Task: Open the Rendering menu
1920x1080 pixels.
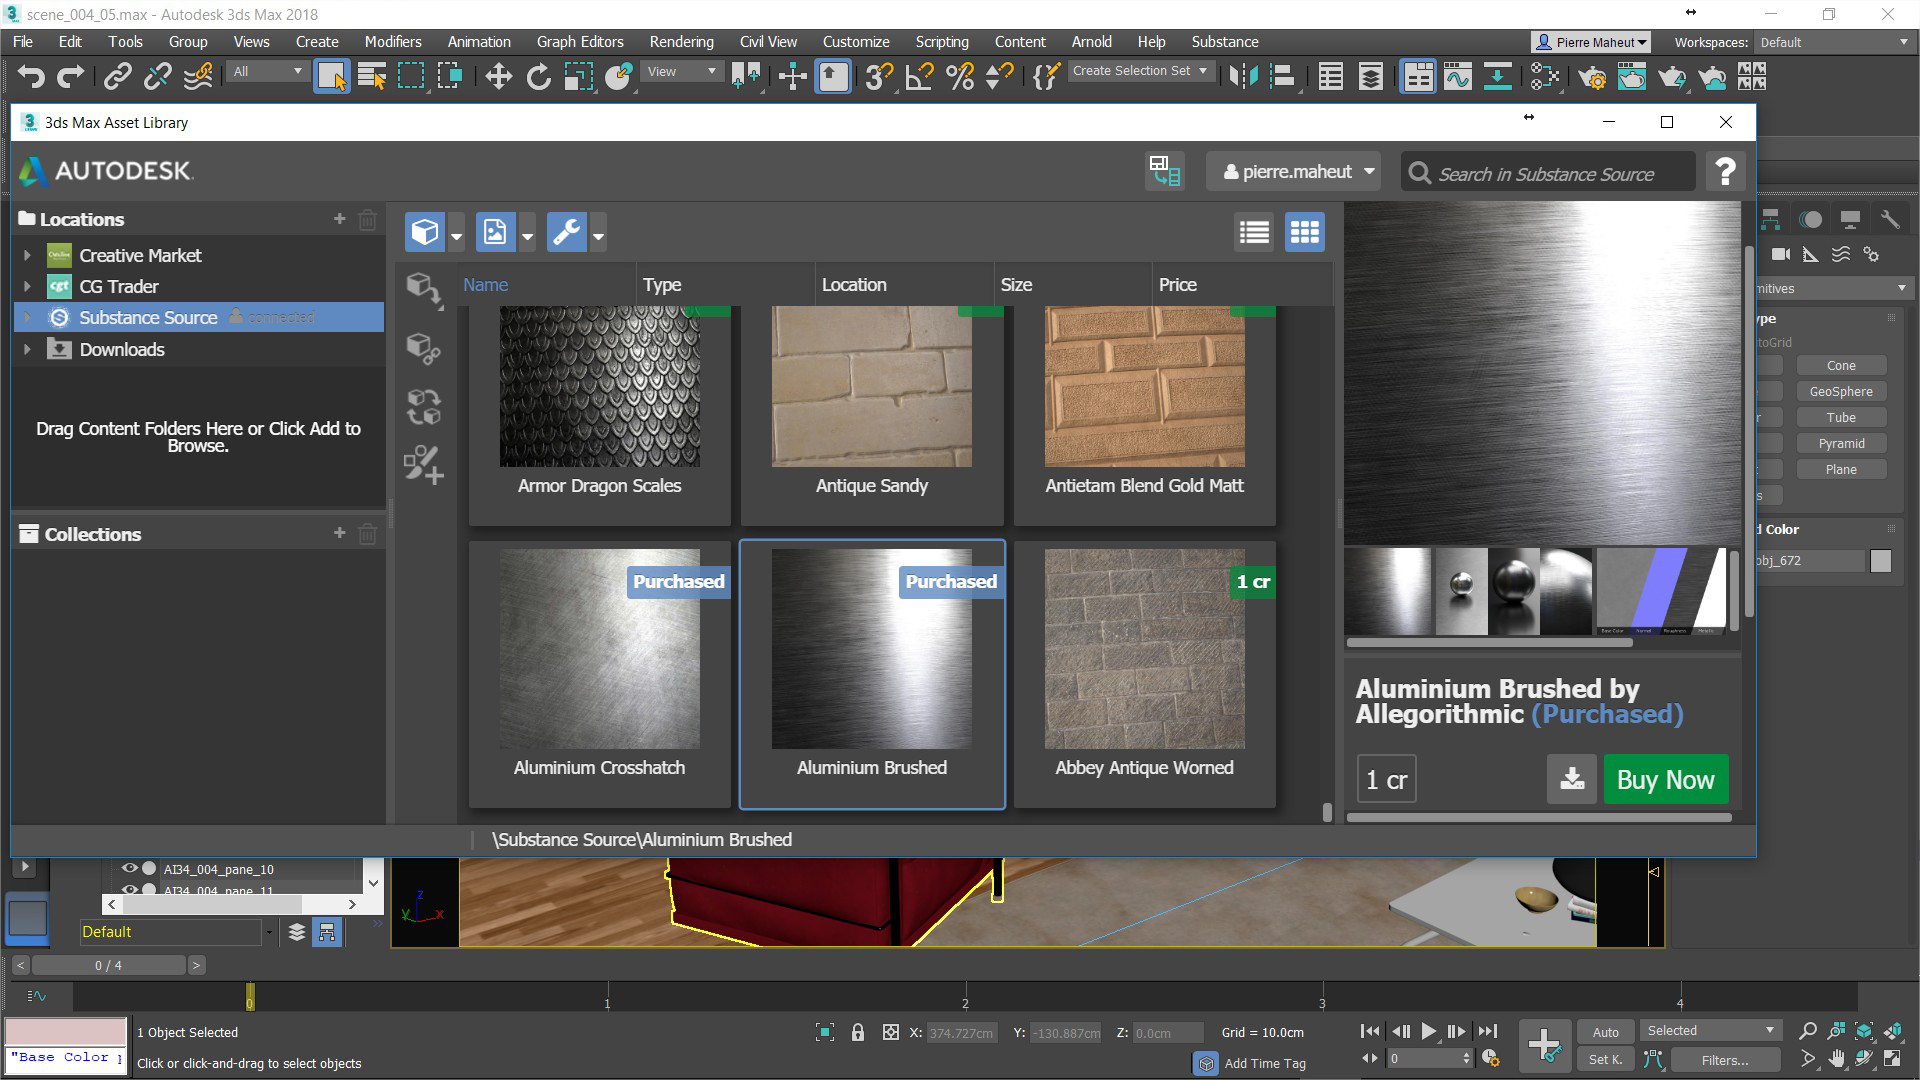Action: click(x=681, y=42)
